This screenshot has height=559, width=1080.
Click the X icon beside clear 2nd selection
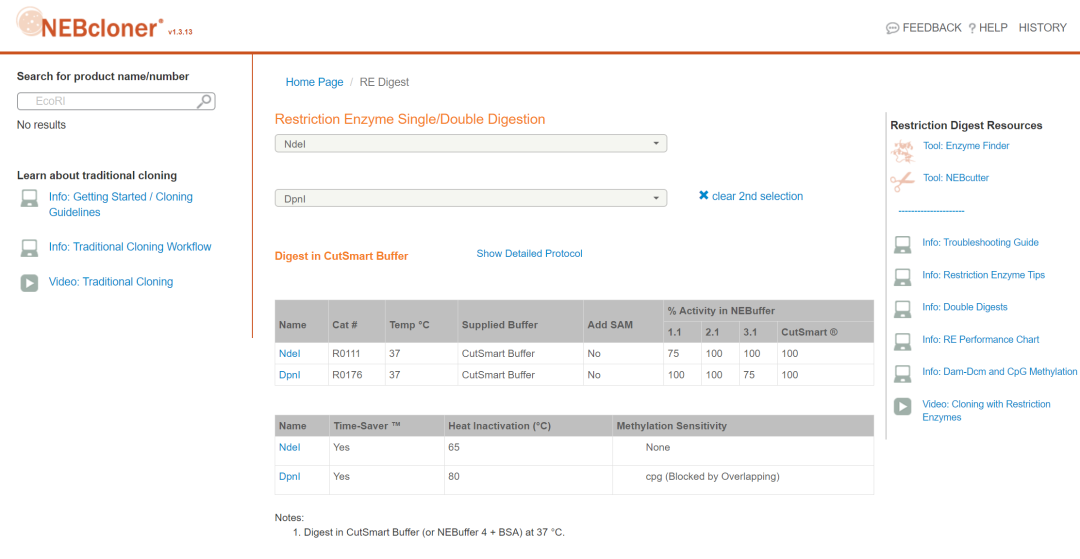click(703, 196)
